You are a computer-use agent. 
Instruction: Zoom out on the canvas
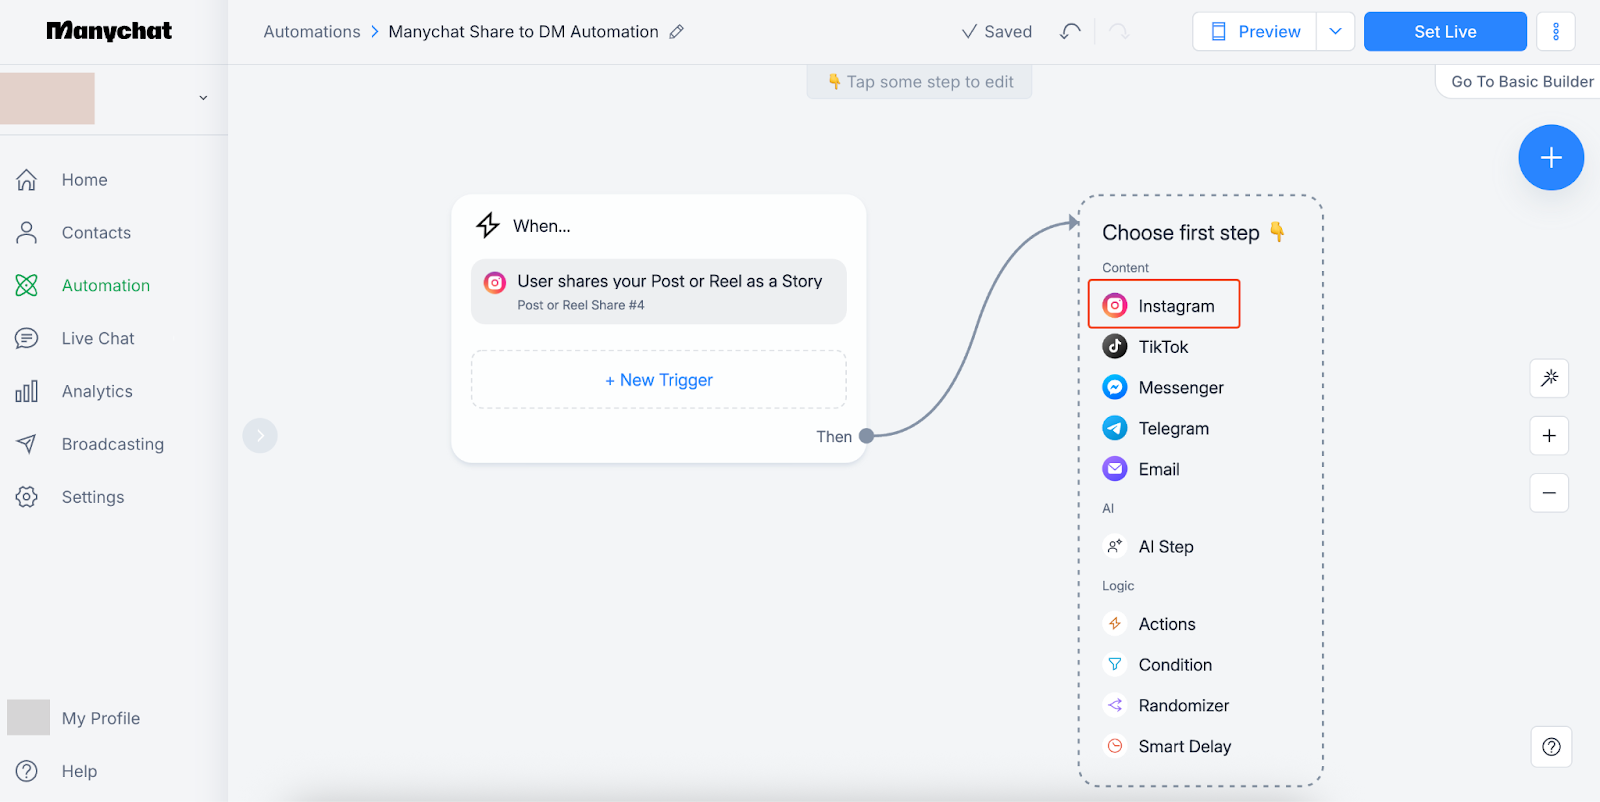(x=1549, y=493)
